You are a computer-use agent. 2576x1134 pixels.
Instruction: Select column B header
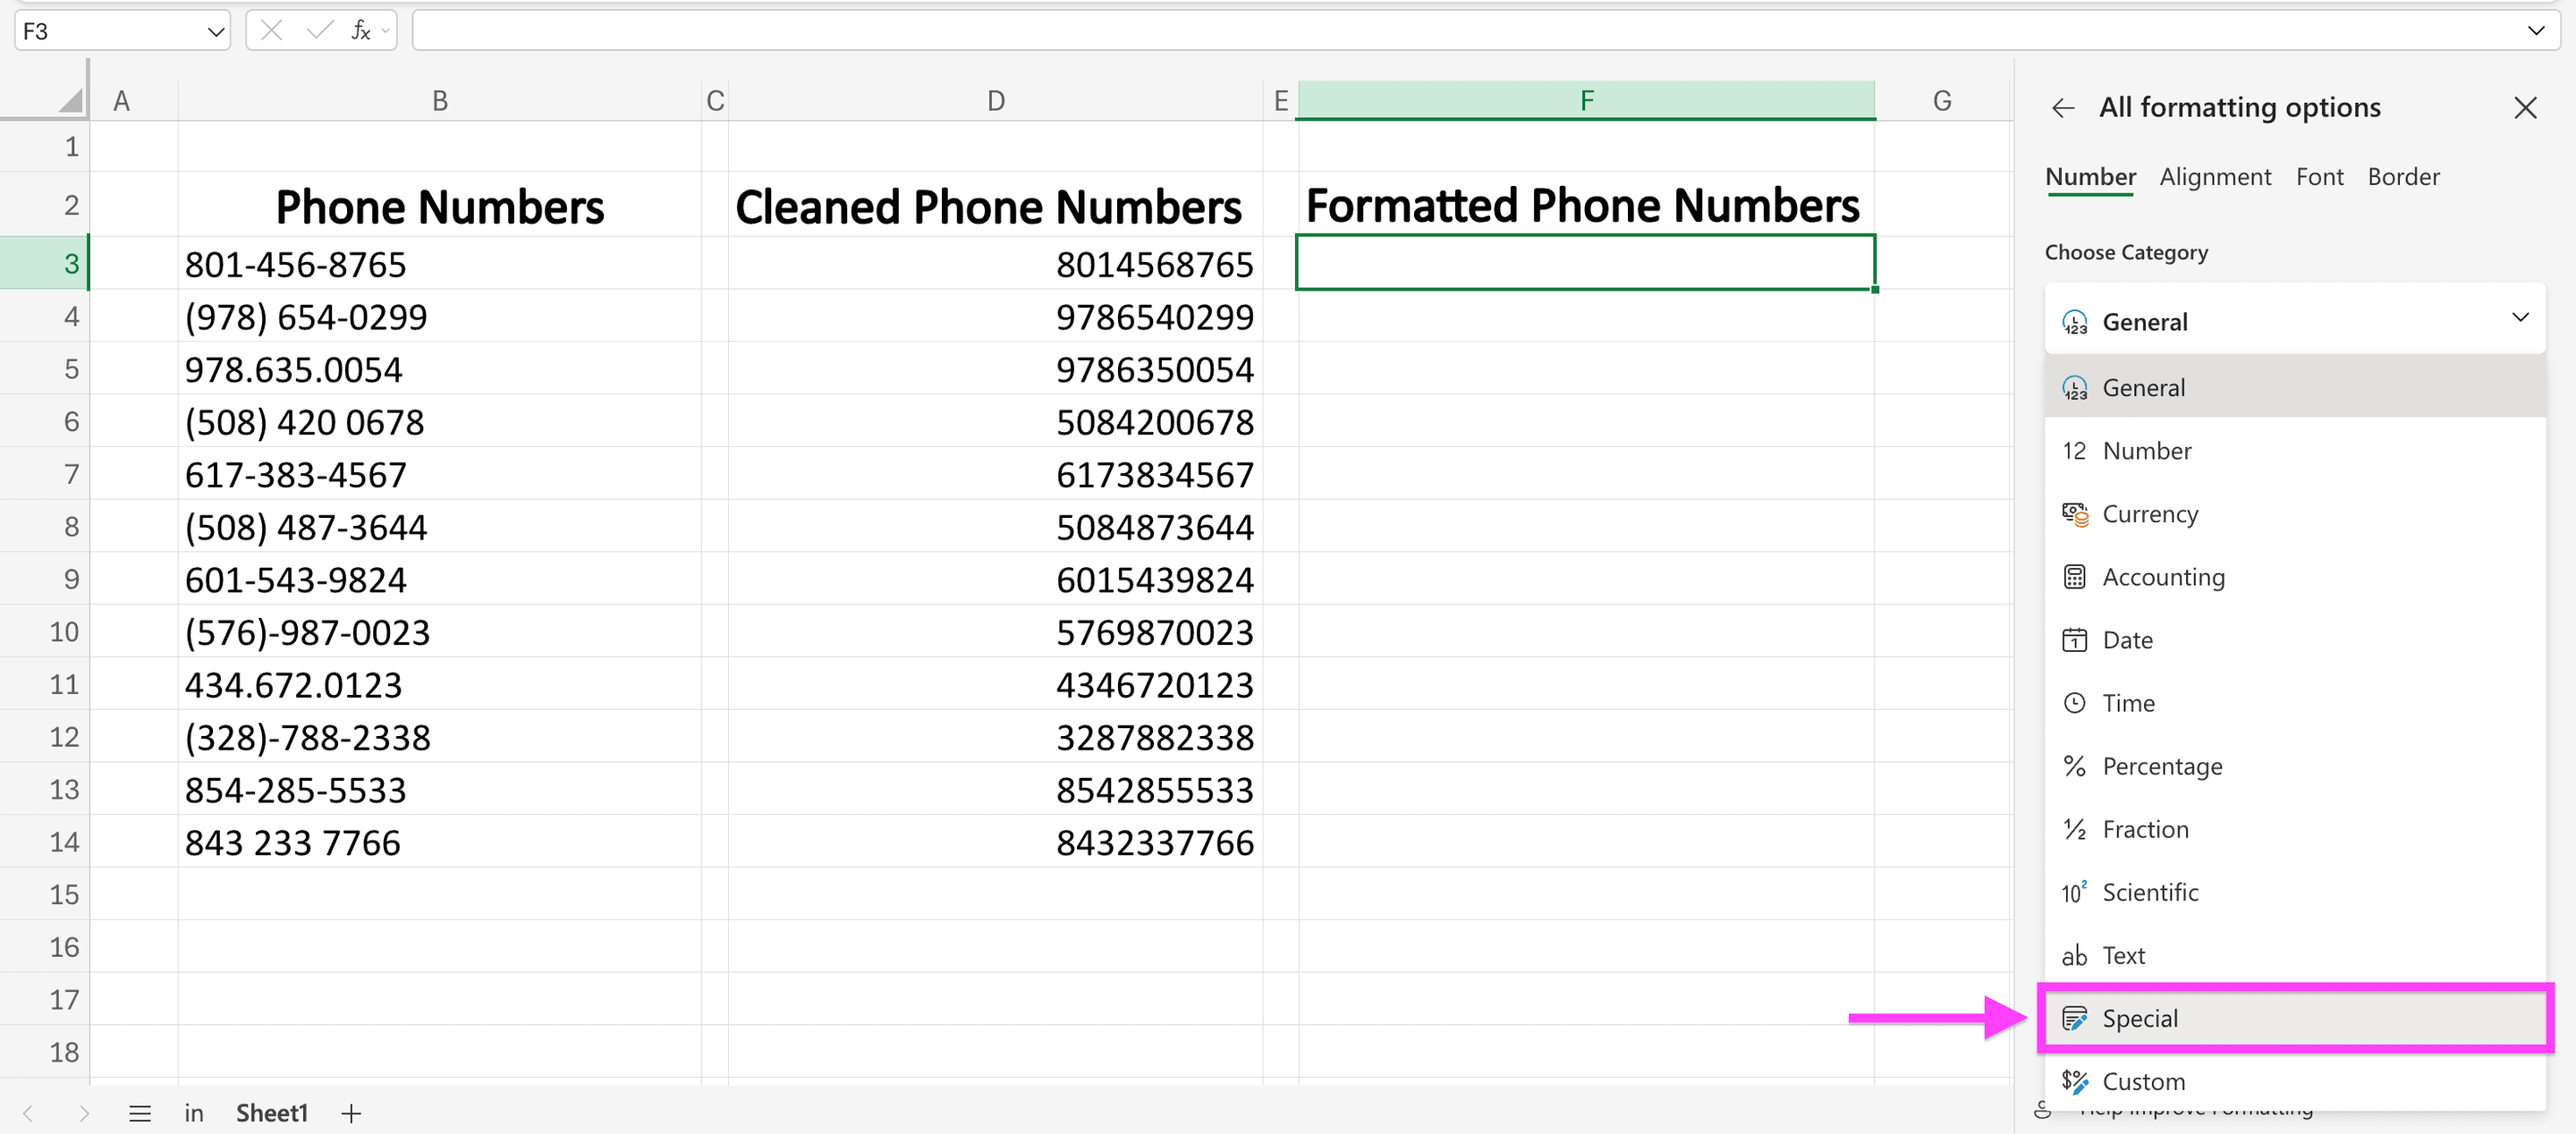[440, 100]
